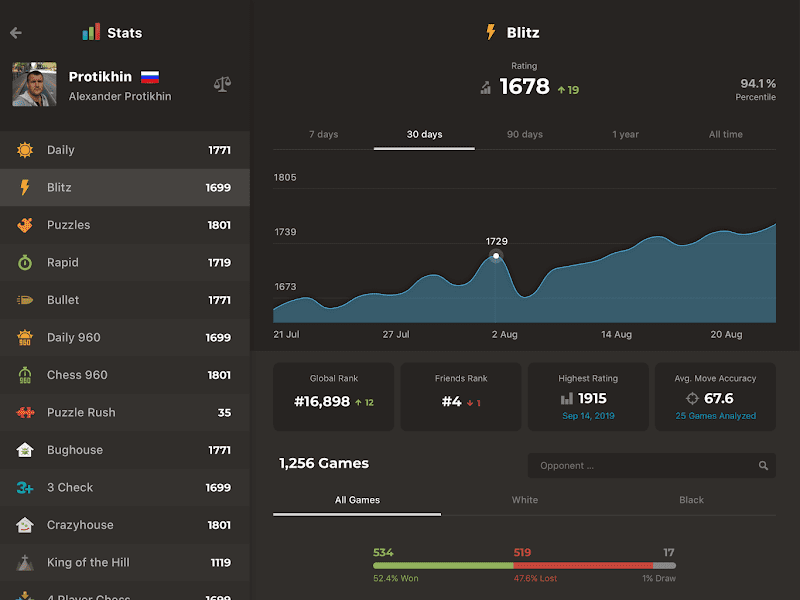
Task: Select the Puzzles piece icon
Action: tap(25, 225)
